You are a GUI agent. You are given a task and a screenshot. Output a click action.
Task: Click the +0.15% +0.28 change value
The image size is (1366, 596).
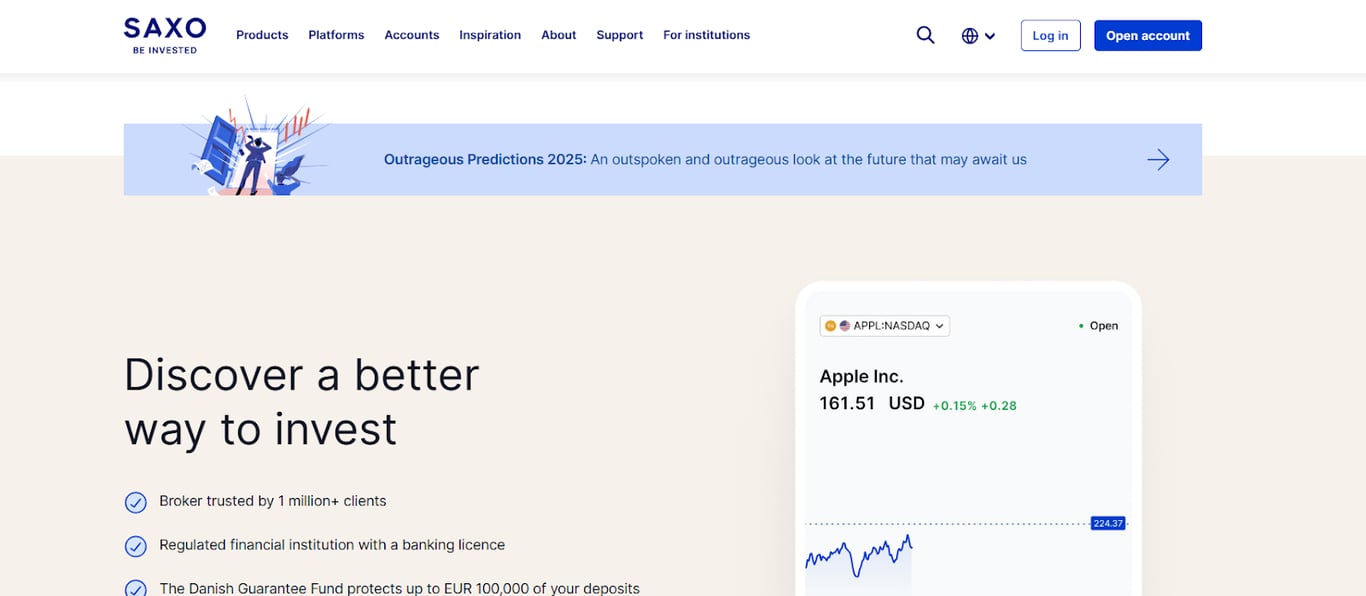974,406
